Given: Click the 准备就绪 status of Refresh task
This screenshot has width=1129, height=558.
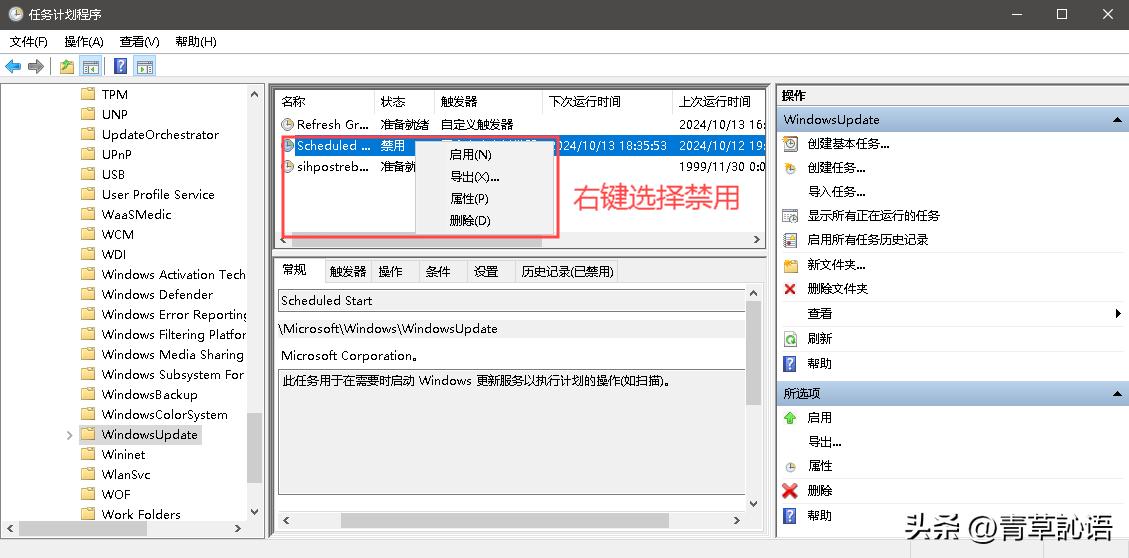Looking at the screenshot, I should [x=405, y=125].
